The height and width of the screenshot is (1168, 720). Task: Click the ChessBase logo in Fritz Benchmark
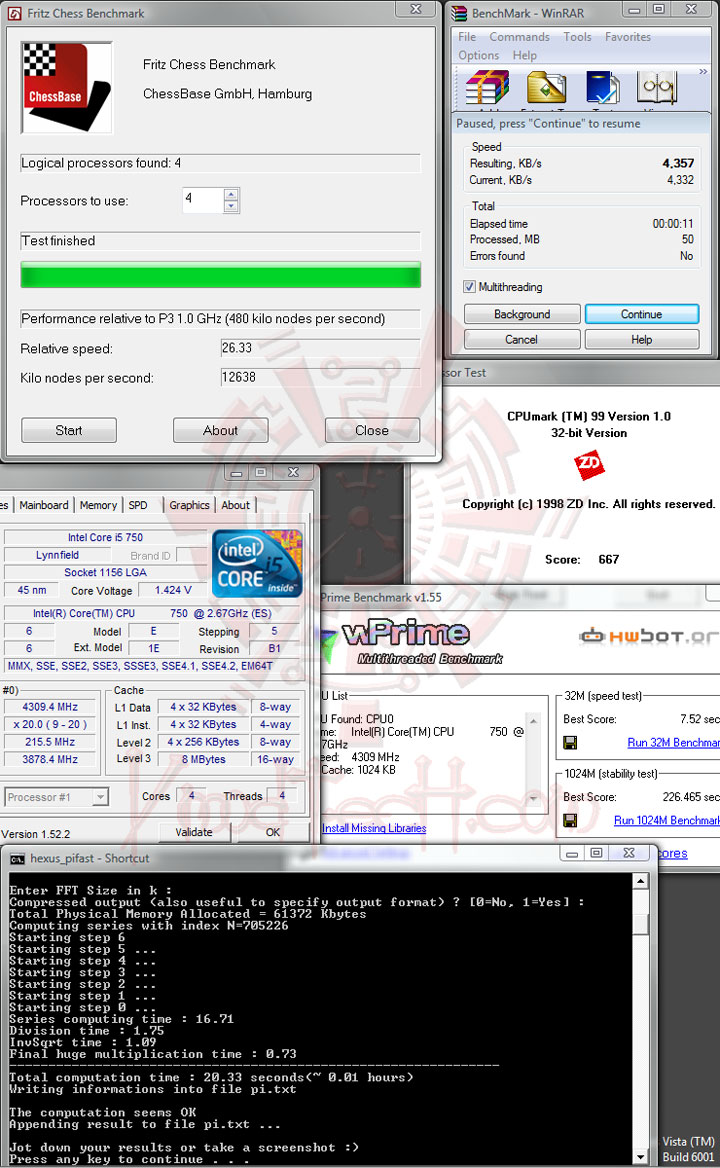coord(67,88)
